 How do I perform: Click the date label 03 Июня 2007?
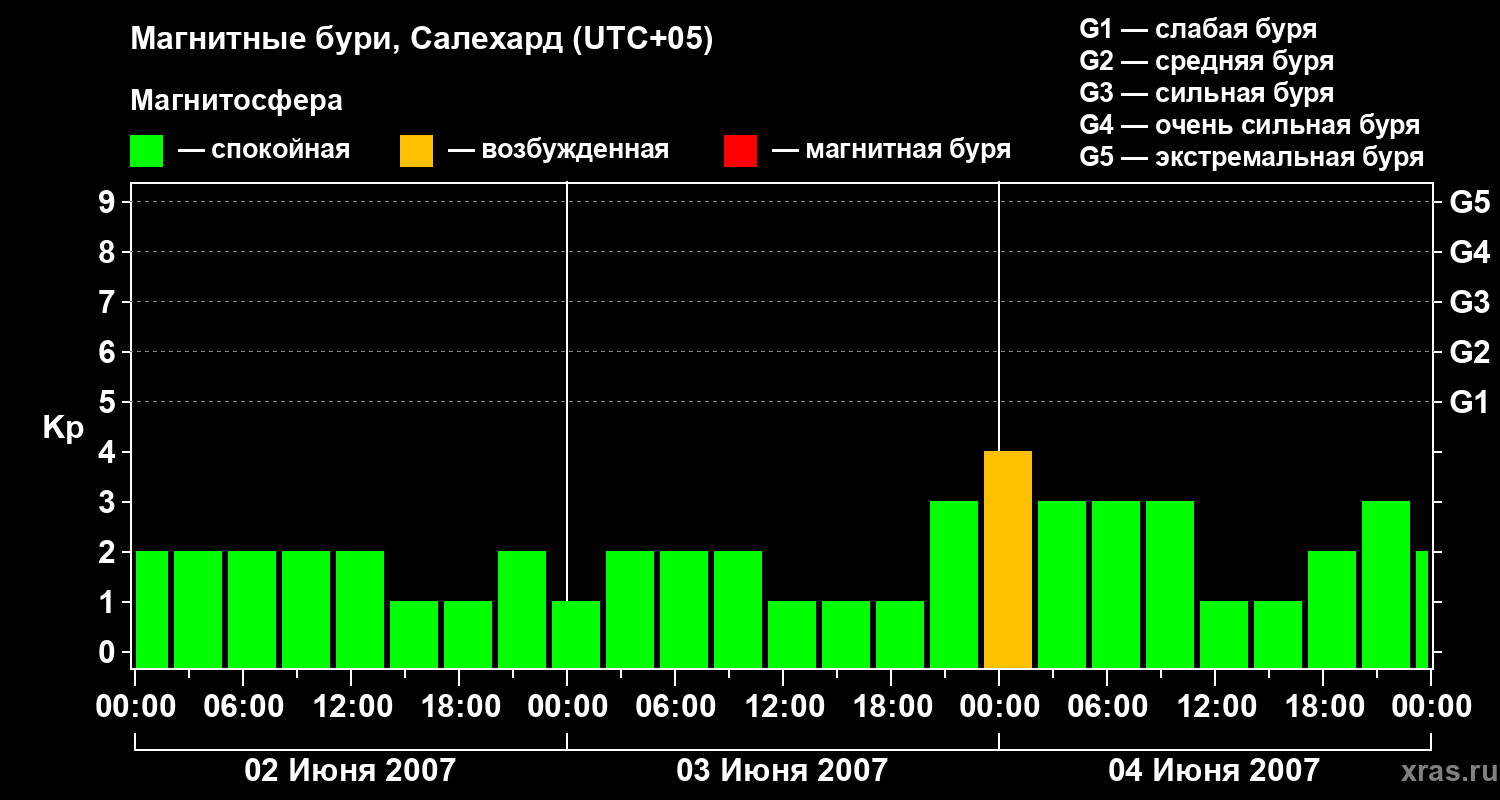pyautogui.click(x=782, y=771)
